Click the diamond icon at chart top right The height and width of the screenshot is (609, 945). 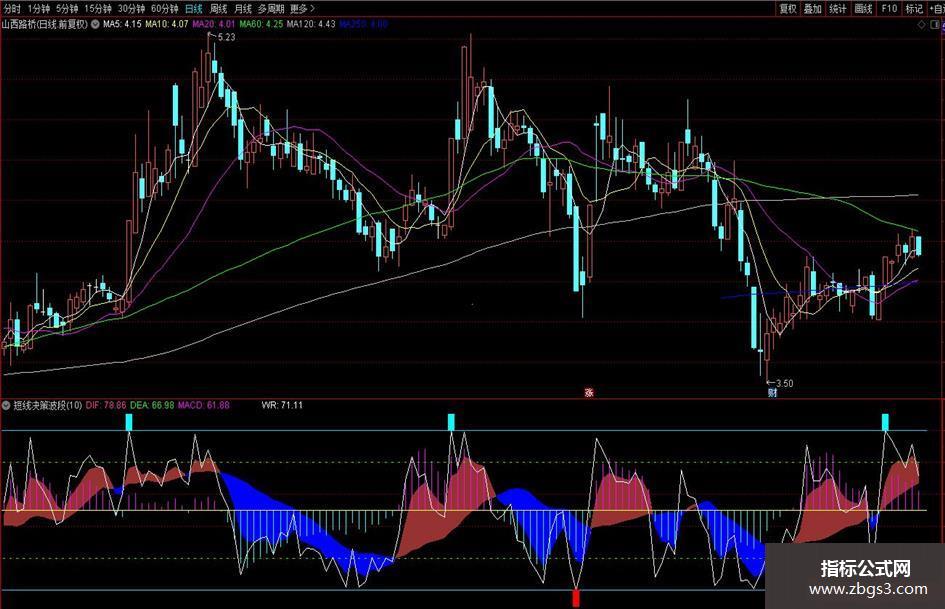921,25
